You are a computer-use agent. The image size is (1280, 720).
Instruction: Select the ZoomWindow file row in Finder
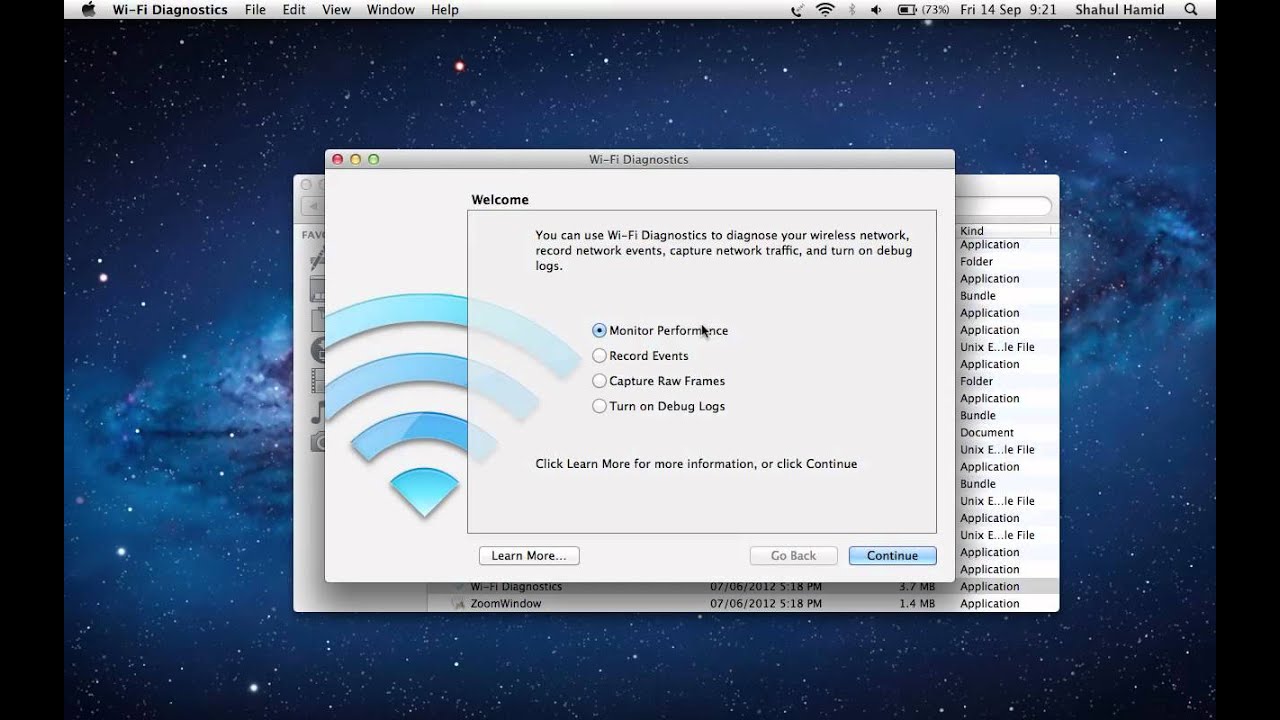743,604
